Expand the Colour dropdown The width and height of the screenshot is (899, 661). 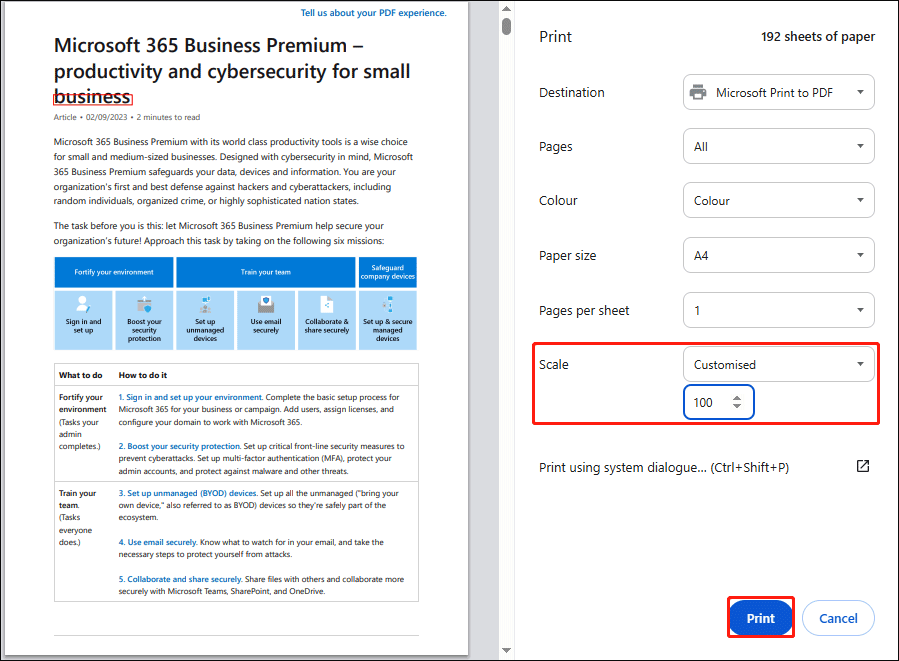tap(779, 200)
